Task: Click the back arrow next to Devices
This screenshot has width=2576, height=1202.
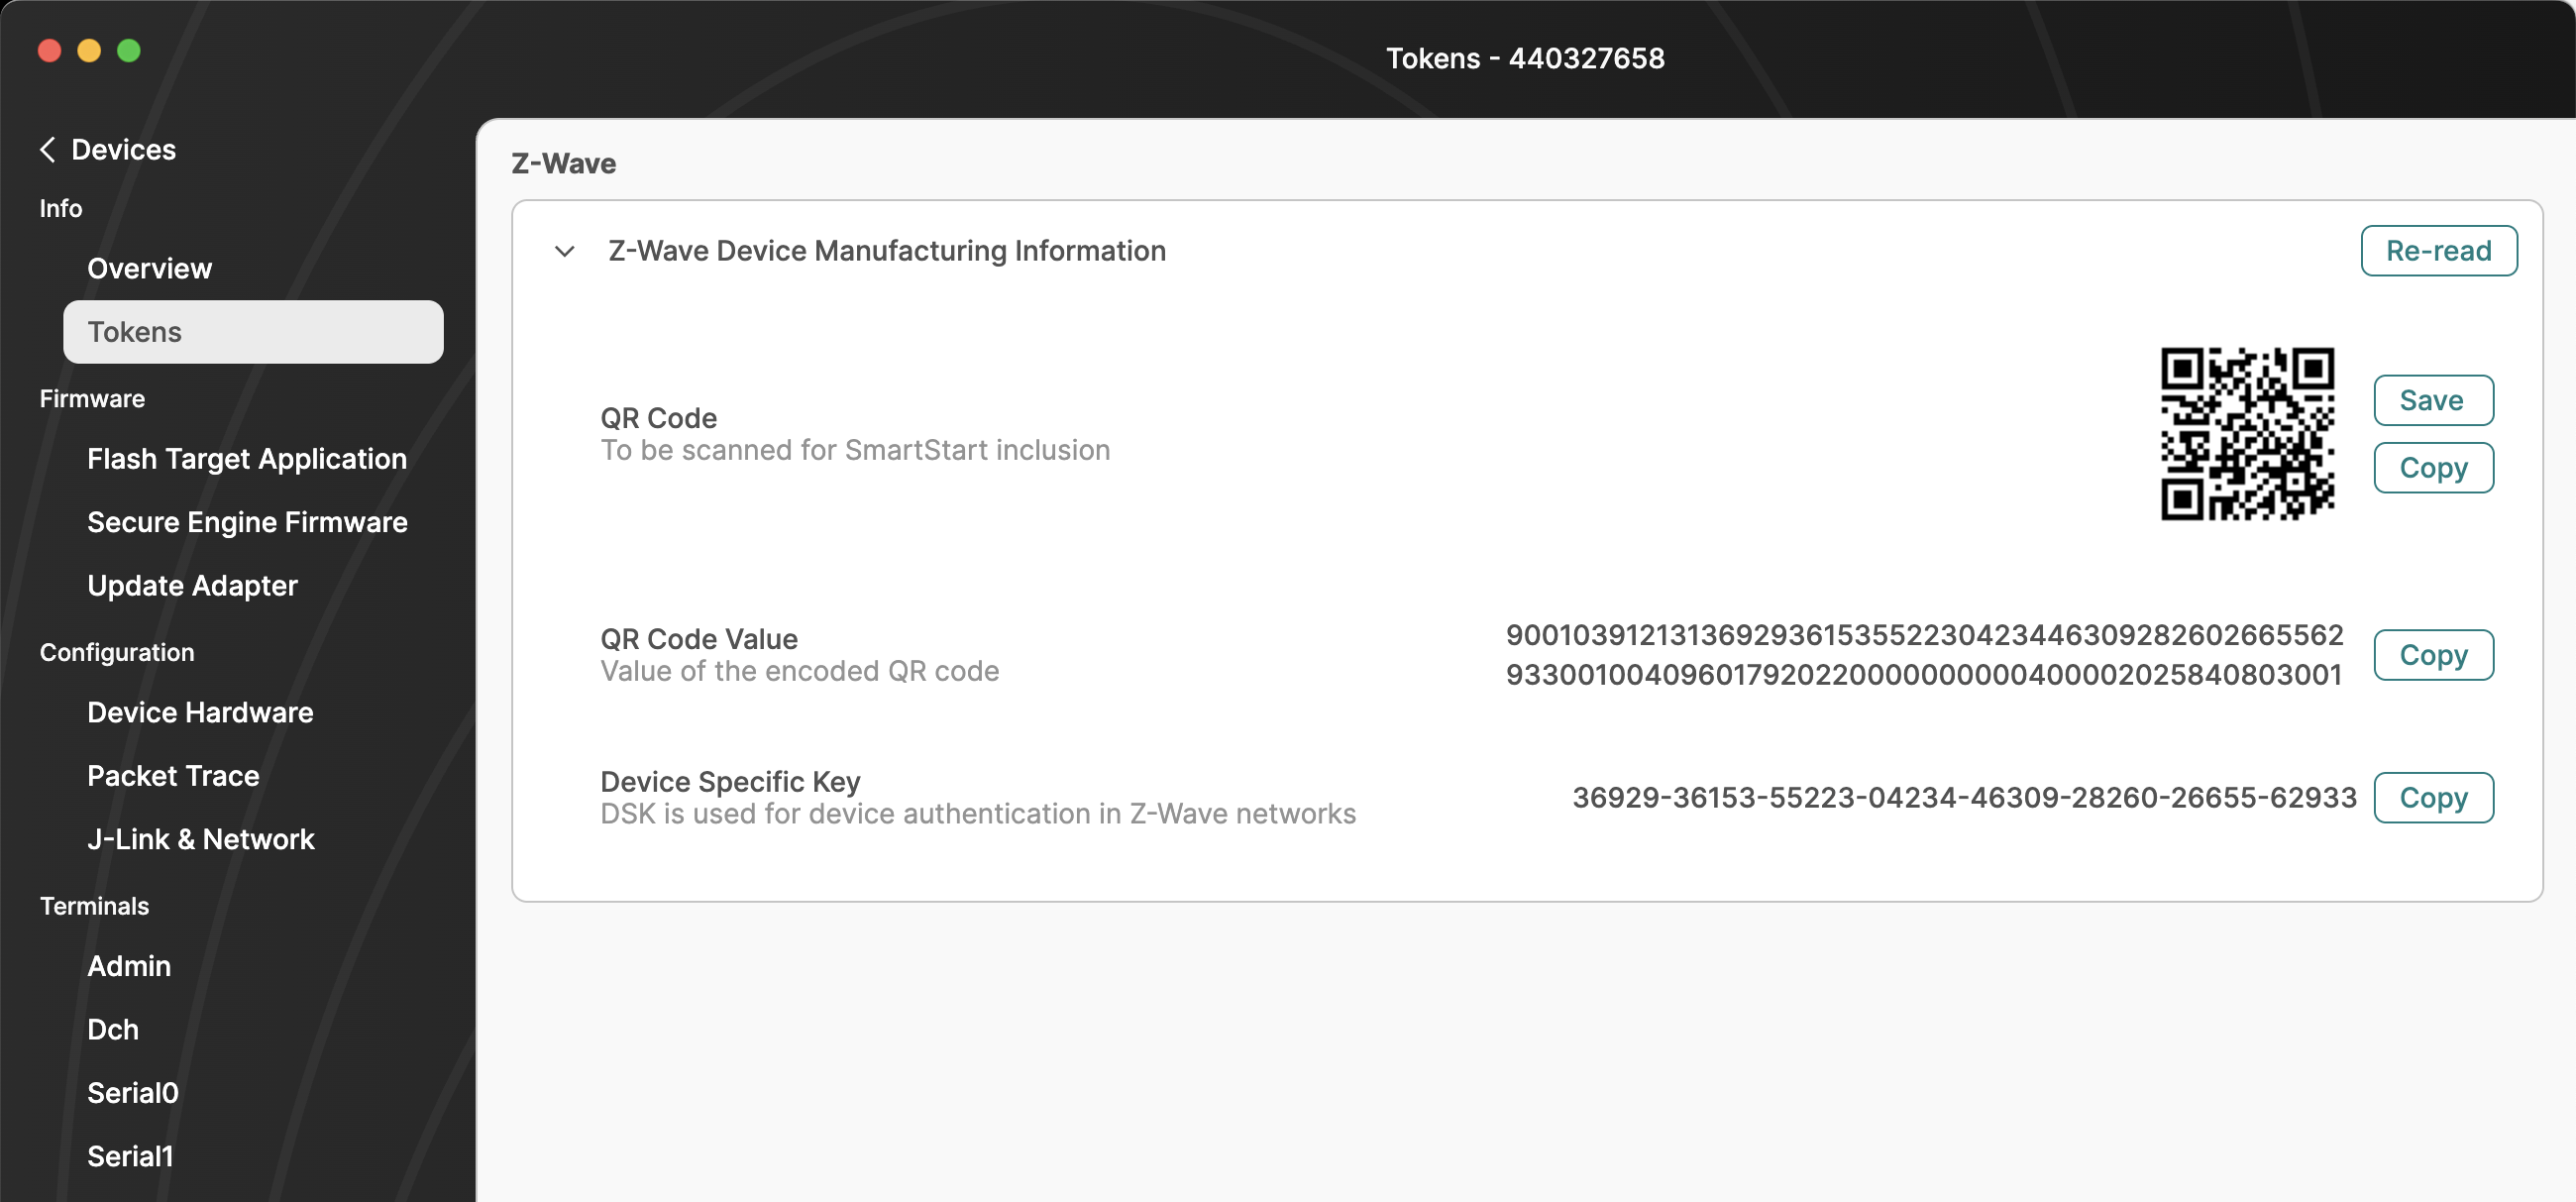Action: click(x=46, y=149)
